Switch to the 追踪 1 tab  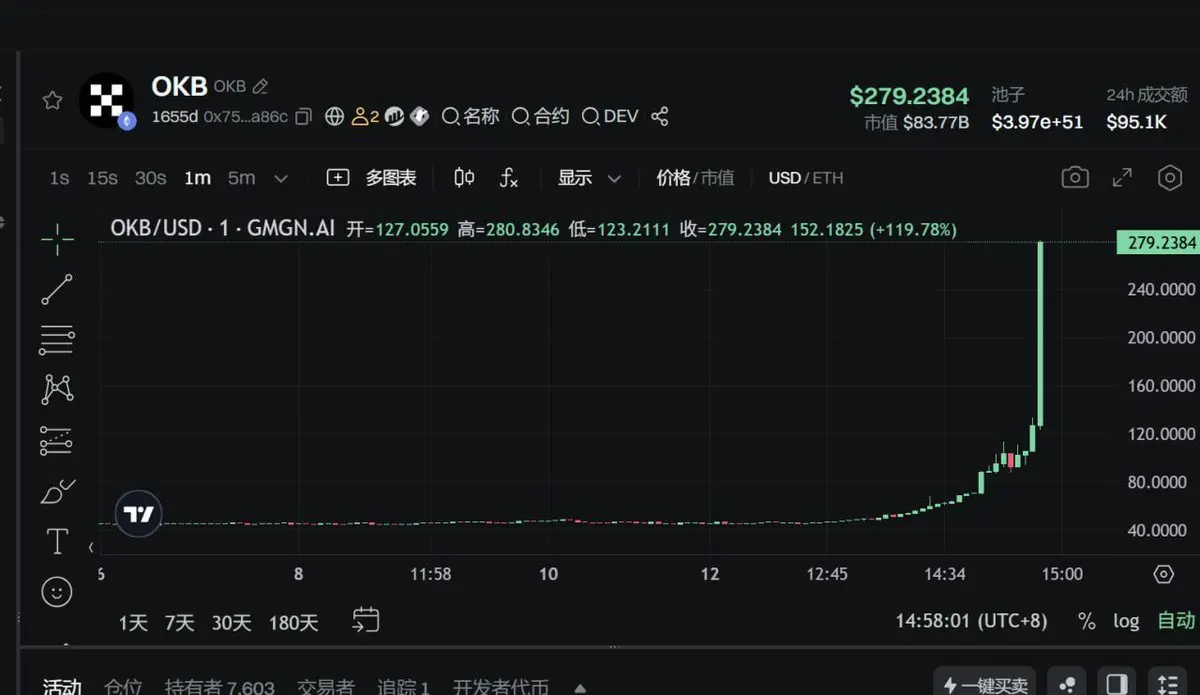tap(403, 687)
